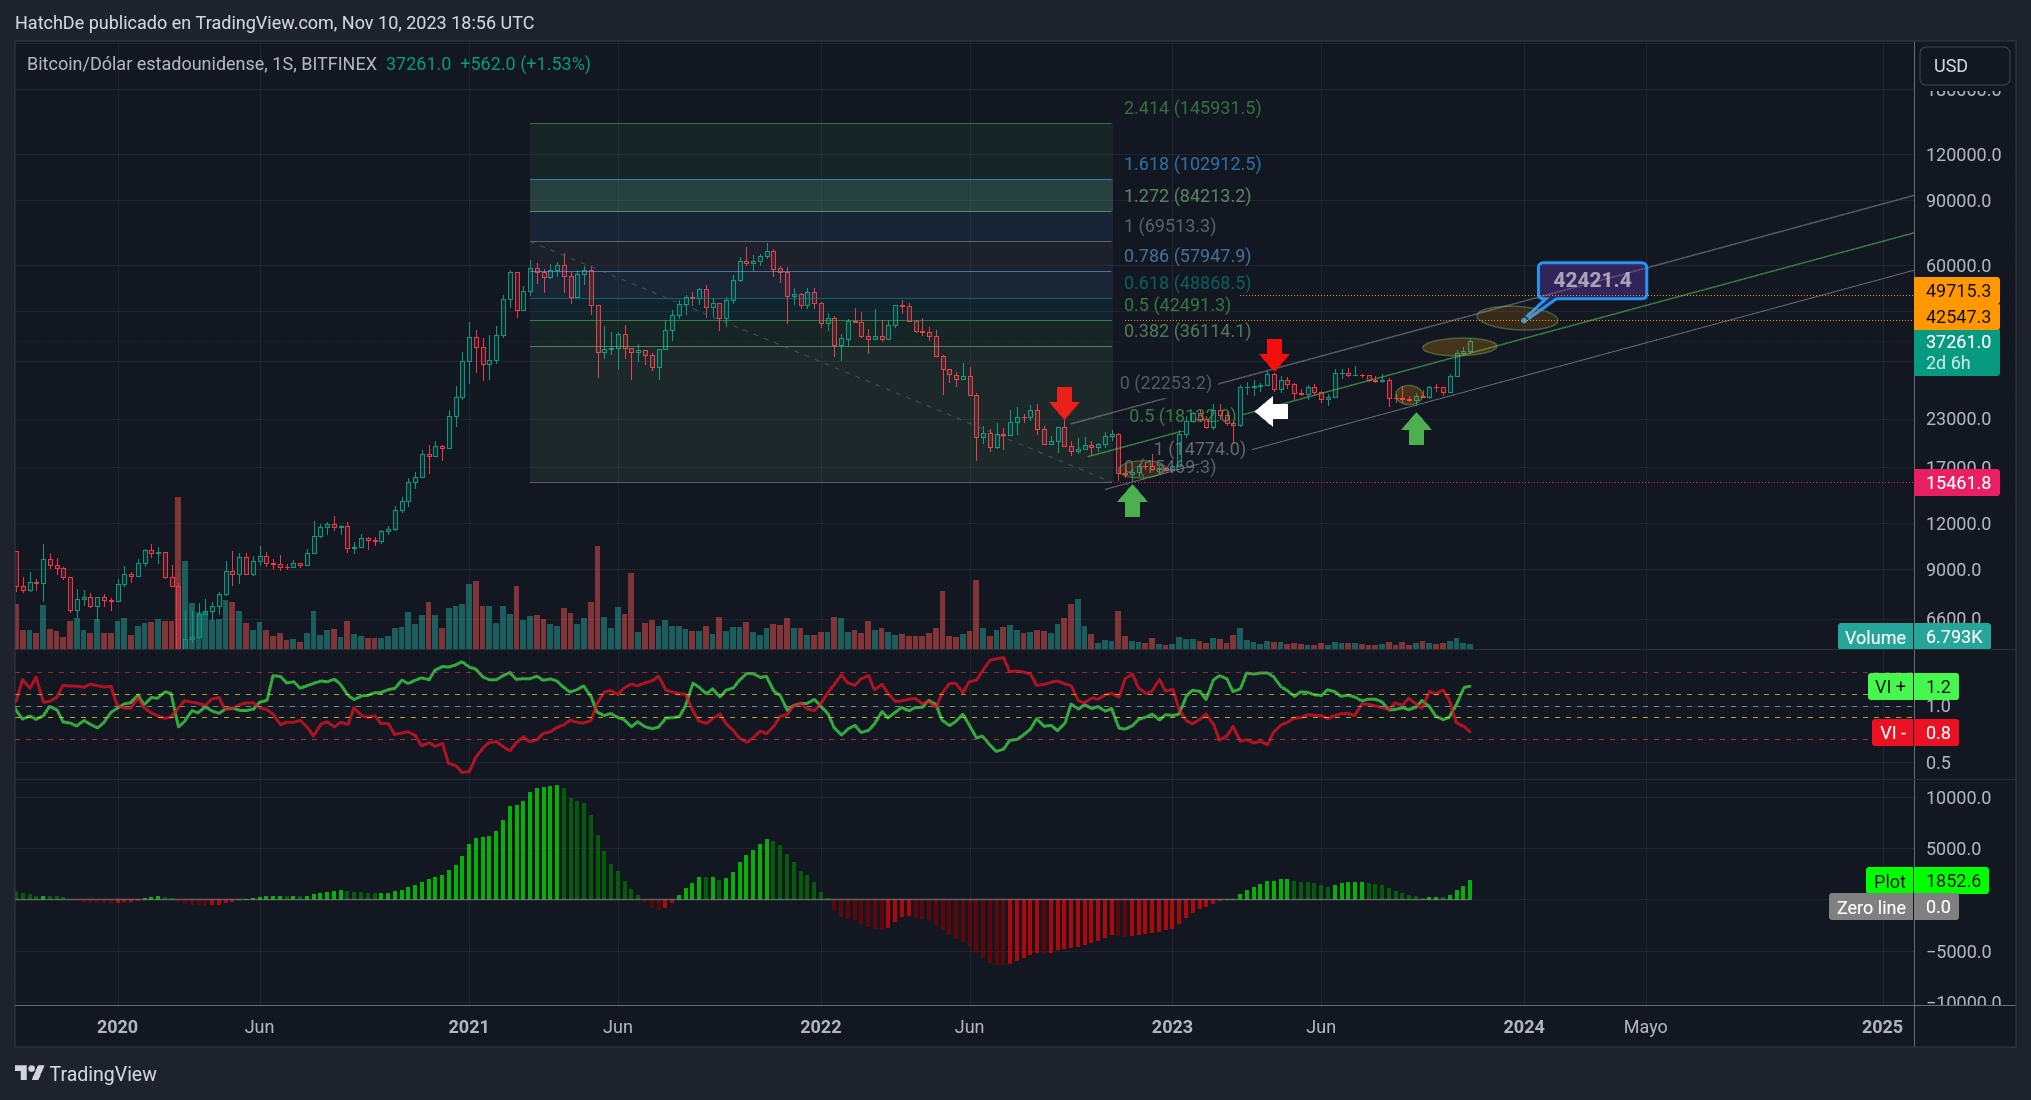The width and height of the screenshot is (2031, 1100).
Task: Click the 1852.6 plot value tag
Action: pyautogui.click(x=1952, y=881)
